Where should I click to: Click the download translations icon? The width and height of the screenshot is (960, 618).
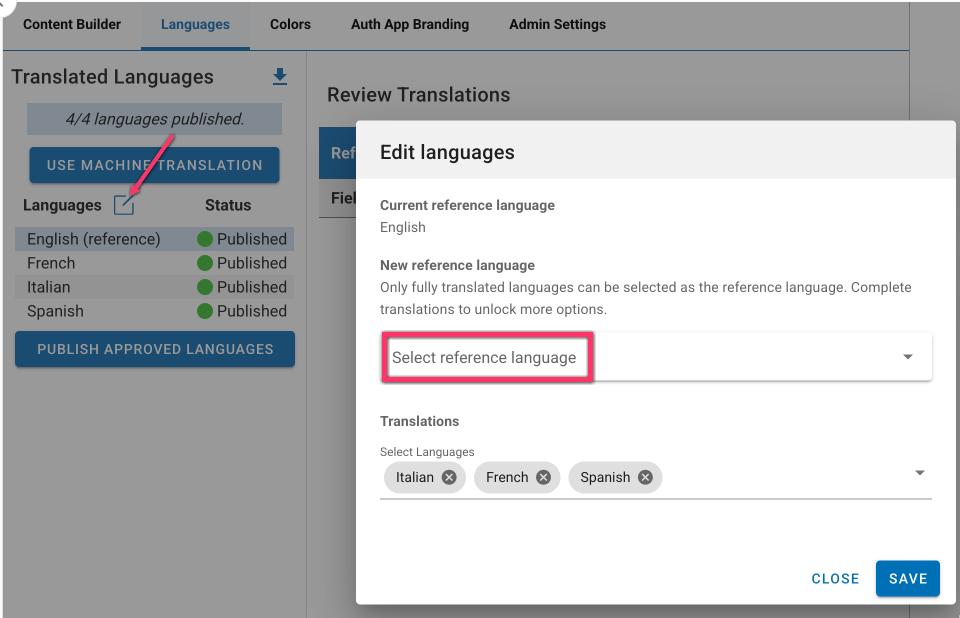click(x=279, y=77)
